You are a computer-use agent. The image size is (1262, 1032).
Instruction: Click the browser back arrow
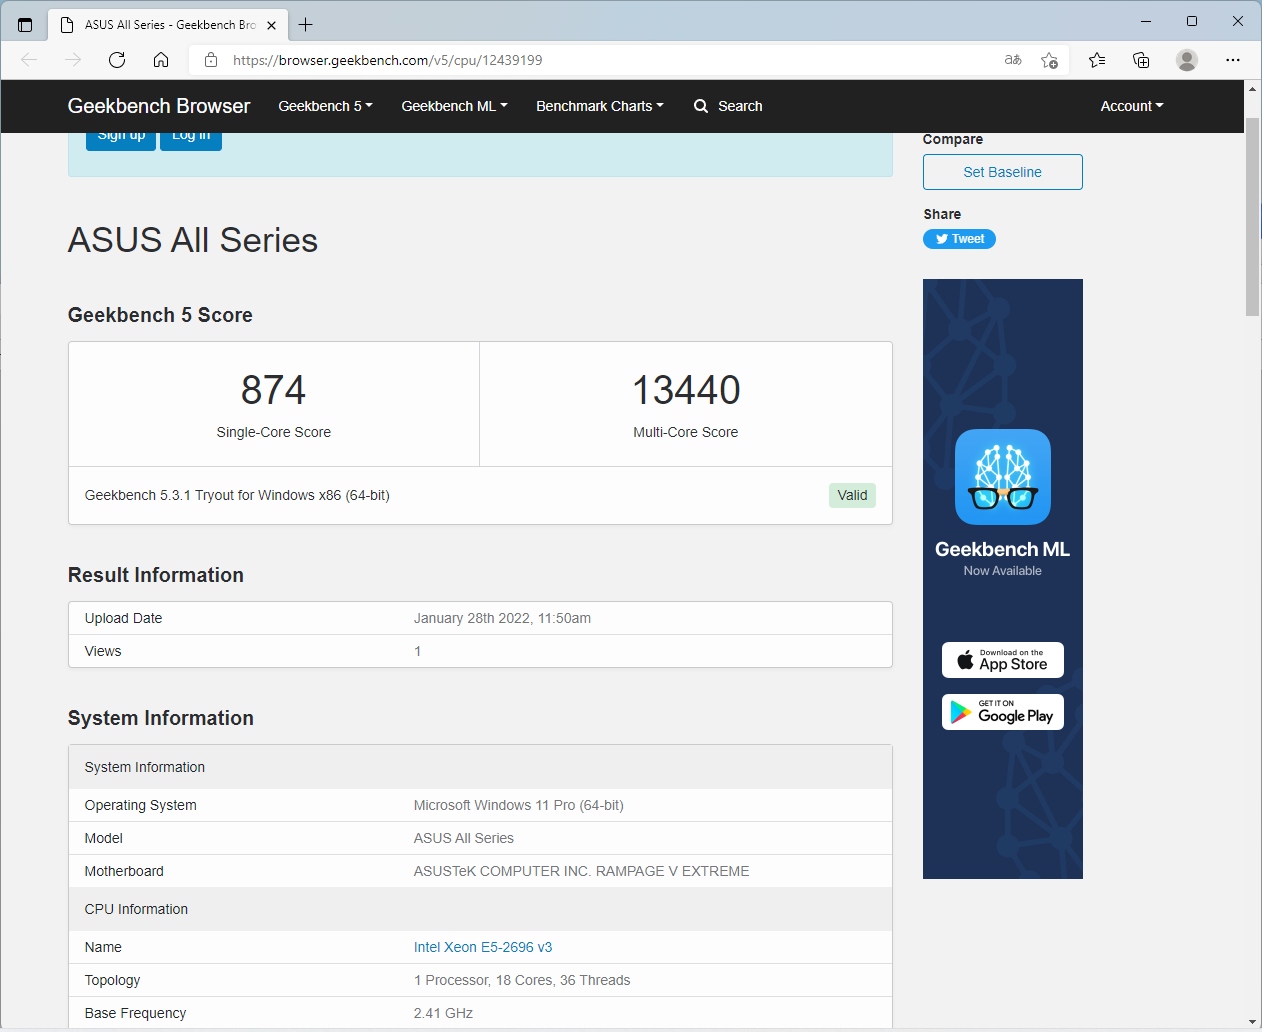[29, 60]
